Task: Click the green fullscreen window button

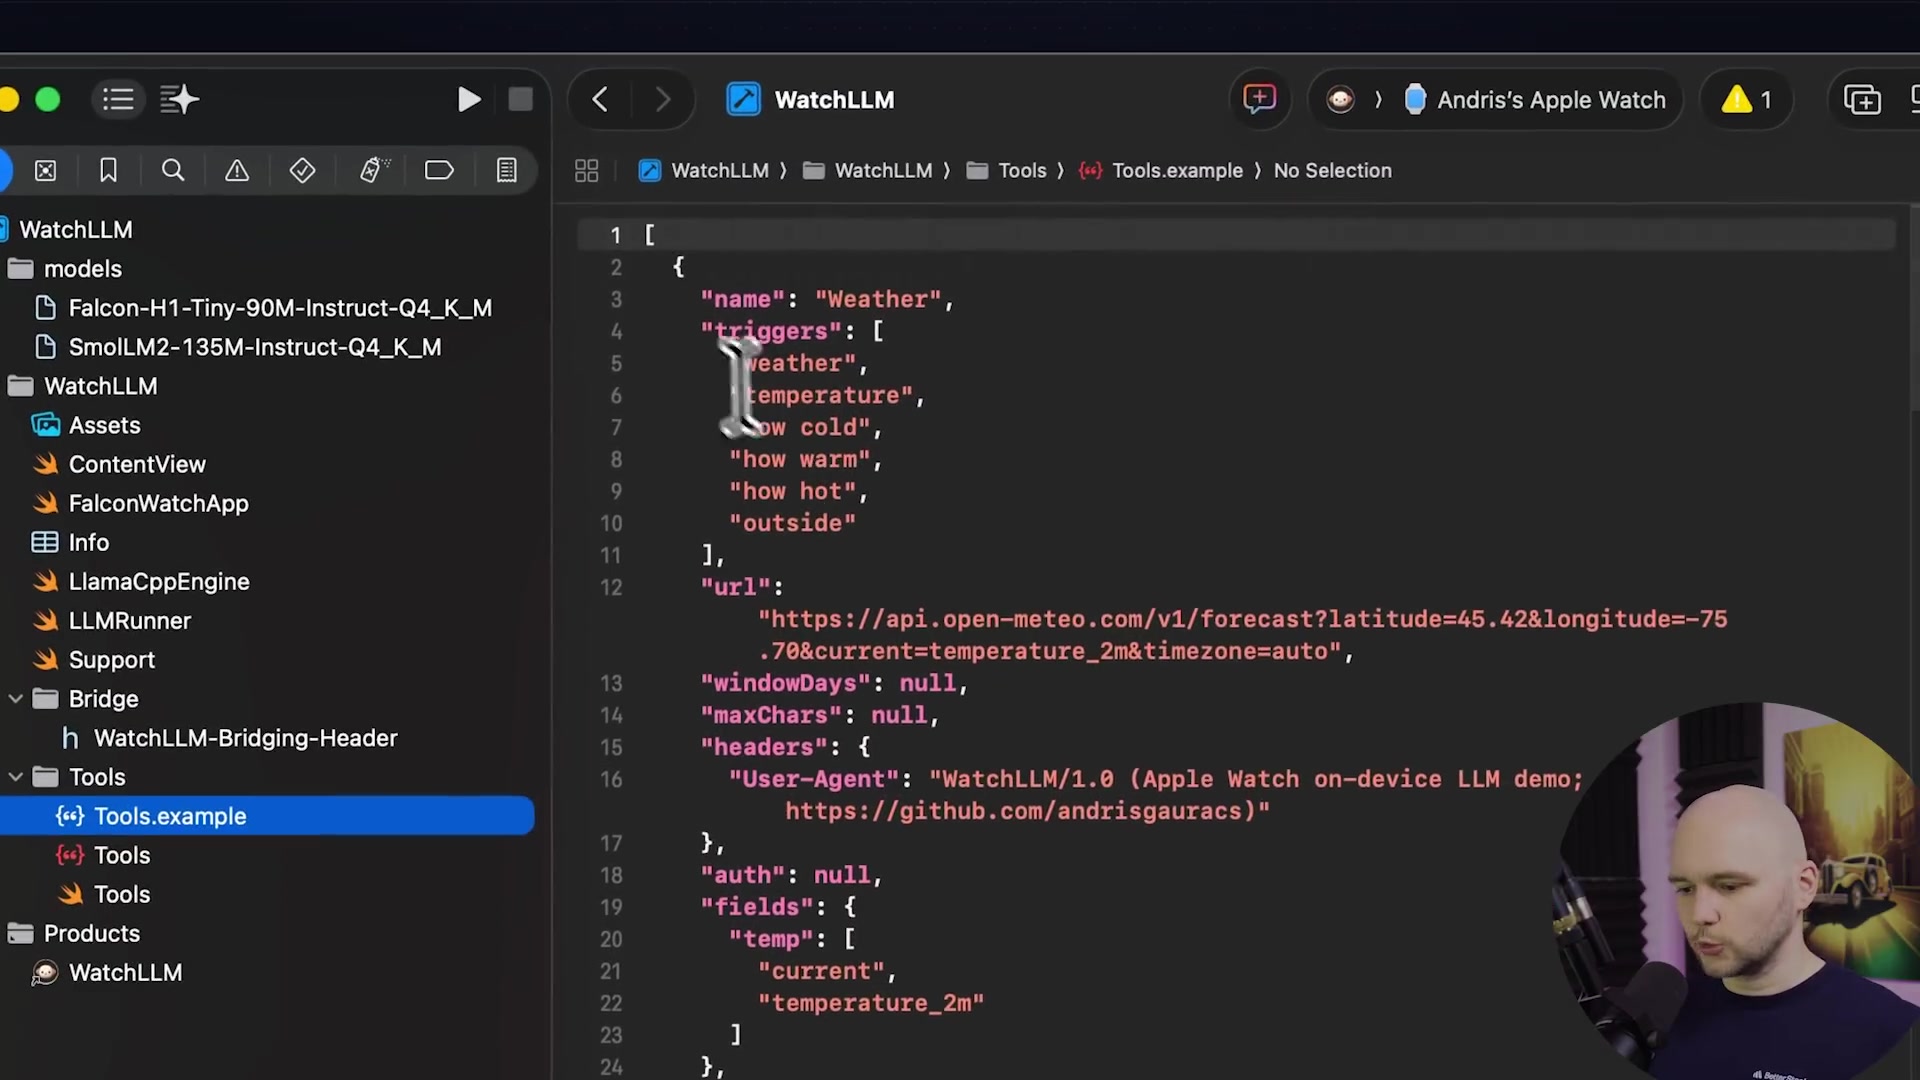Action: pos(47,100)
